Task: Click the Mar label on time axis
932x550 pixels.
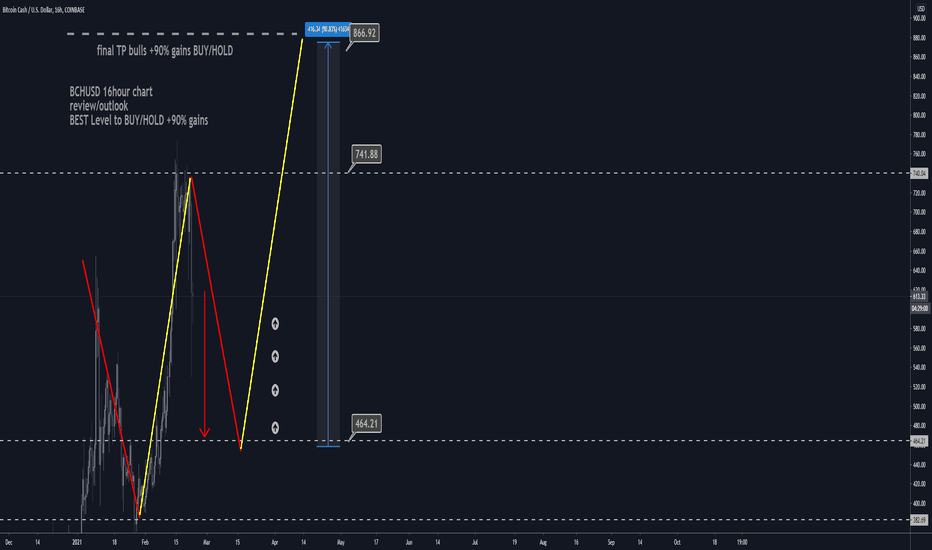Action: tap(206, 542)
